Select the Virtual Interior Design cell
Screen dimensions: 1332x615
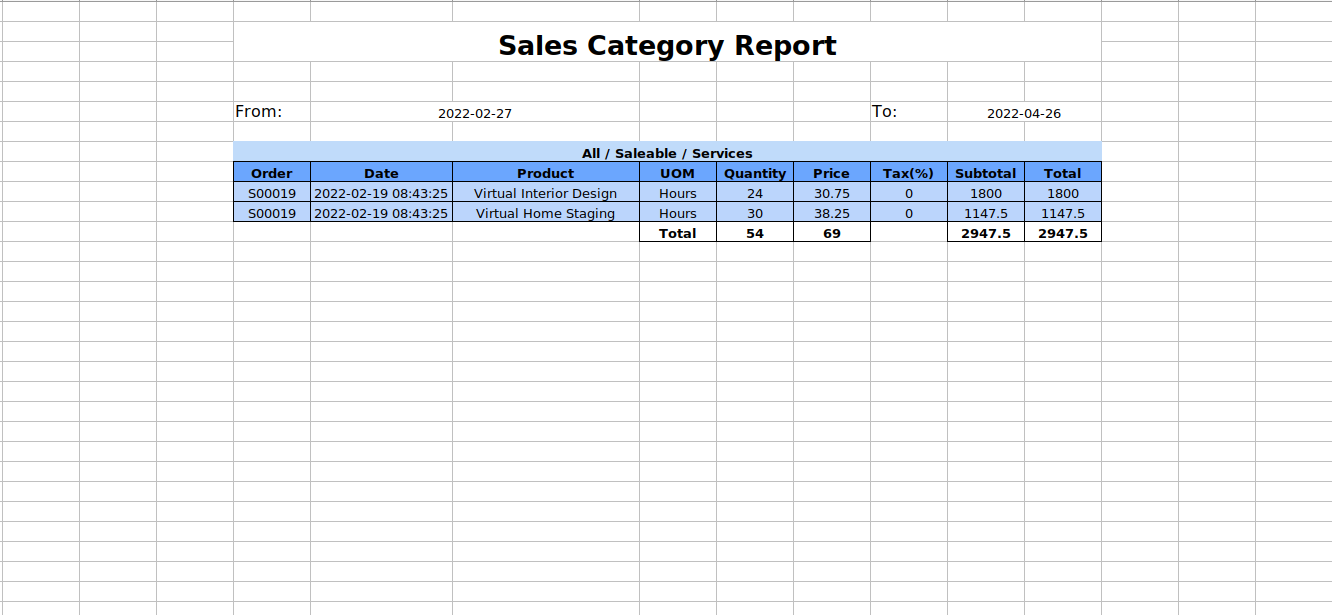[545, 193]
